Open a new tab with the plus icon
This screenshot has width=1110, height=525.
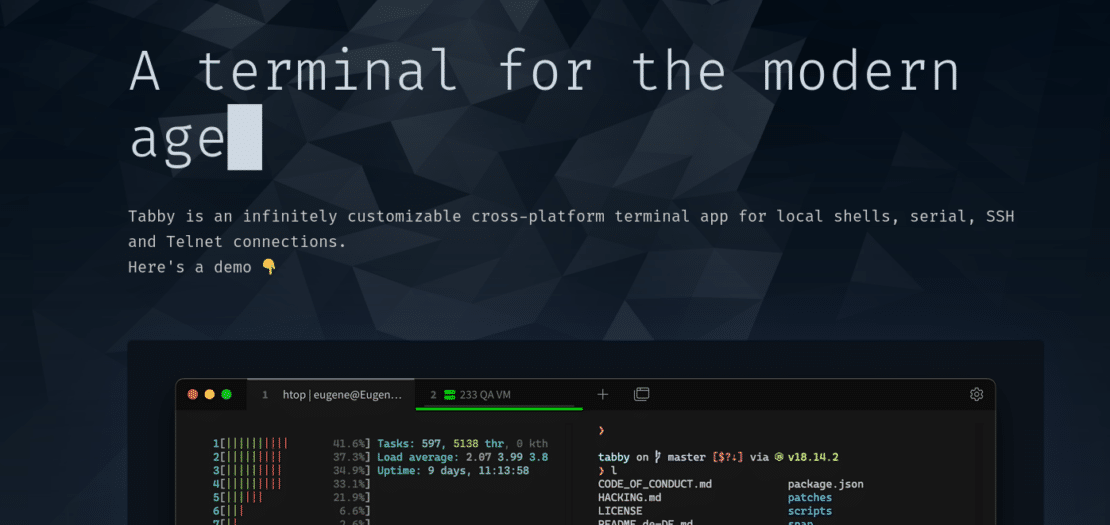[603, 395]
